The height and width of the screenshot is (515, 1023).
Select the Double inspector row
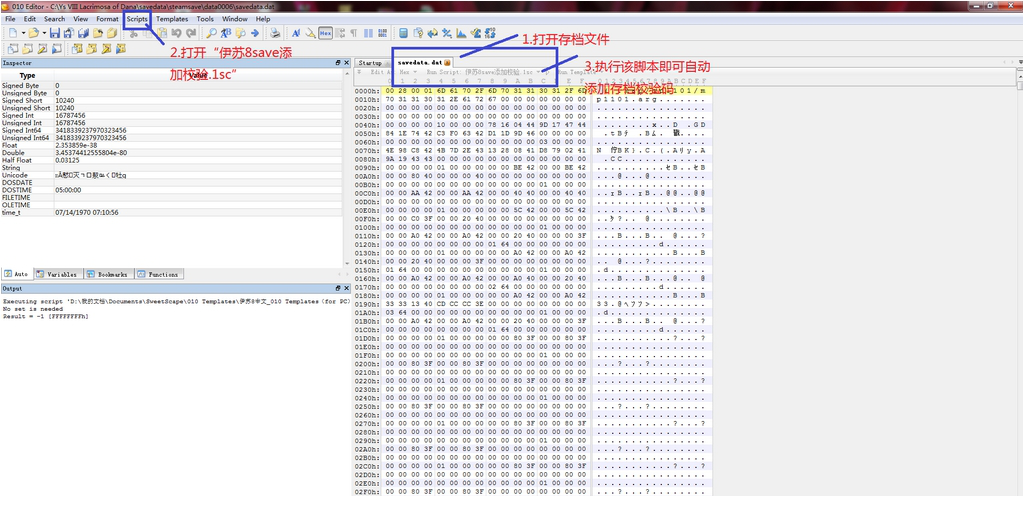pyautogui.click(x=171, y=152)
